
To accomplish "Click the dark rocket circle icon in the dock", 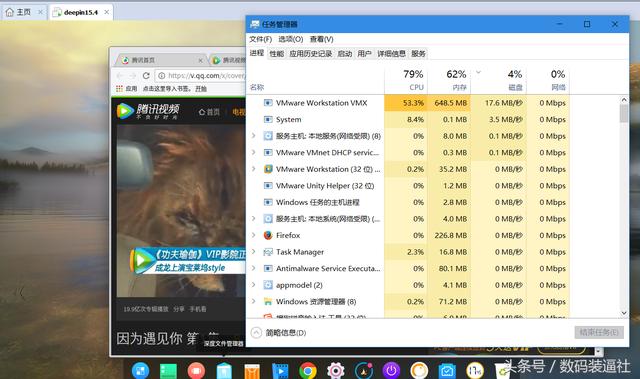I will pyautogui.click(x=364, y=370).
